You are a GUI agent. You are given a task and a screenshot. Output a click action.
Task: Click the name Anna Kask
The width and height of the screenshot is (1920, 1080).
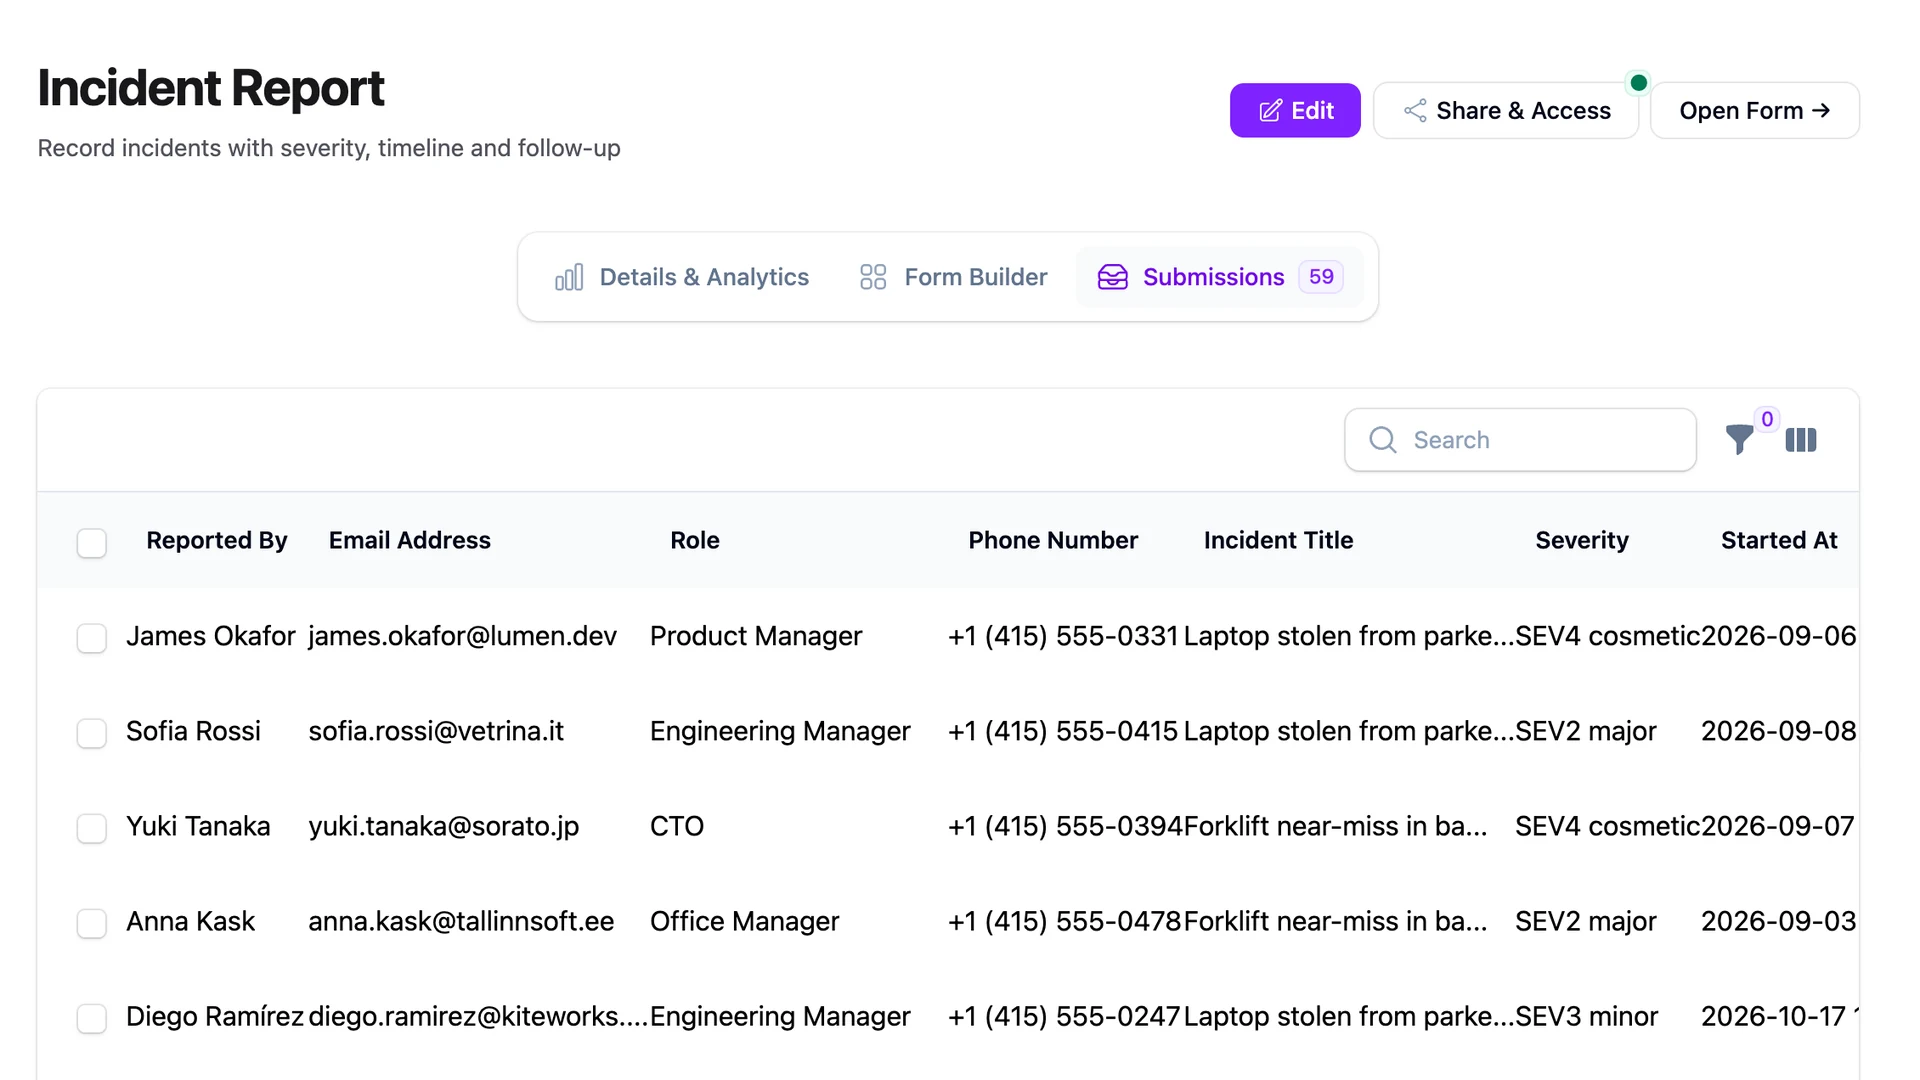tap(190, 921)
